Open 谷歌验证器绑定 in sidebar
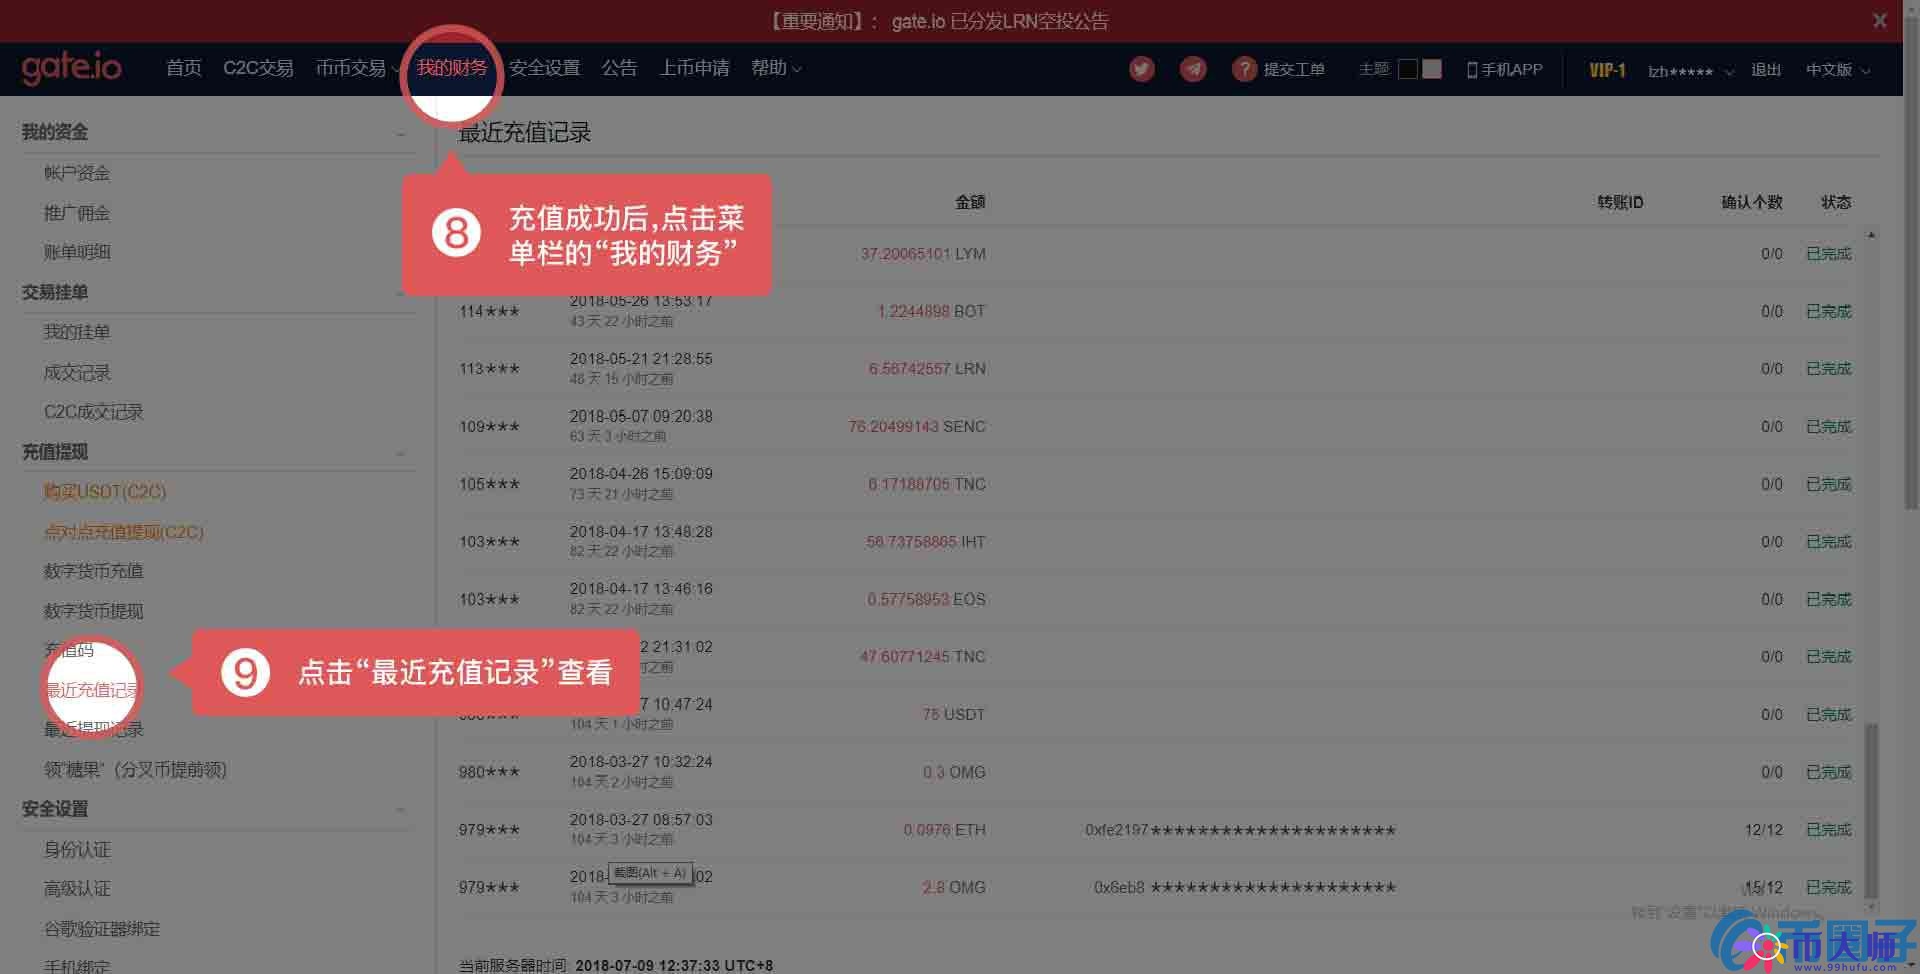The height and width of the screenshot is (974, 1920). coord(102,929)
